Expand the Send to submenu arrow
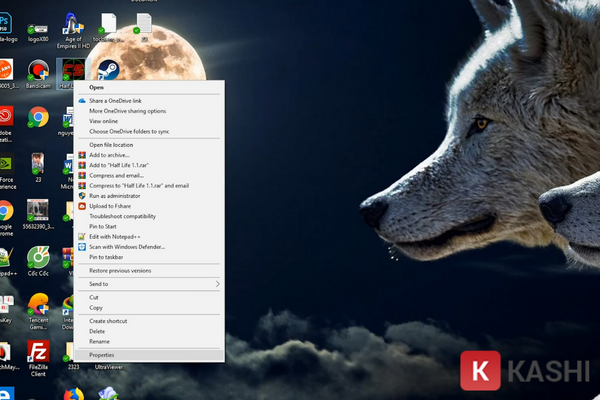The image size is (600, 400). (217, 284)
